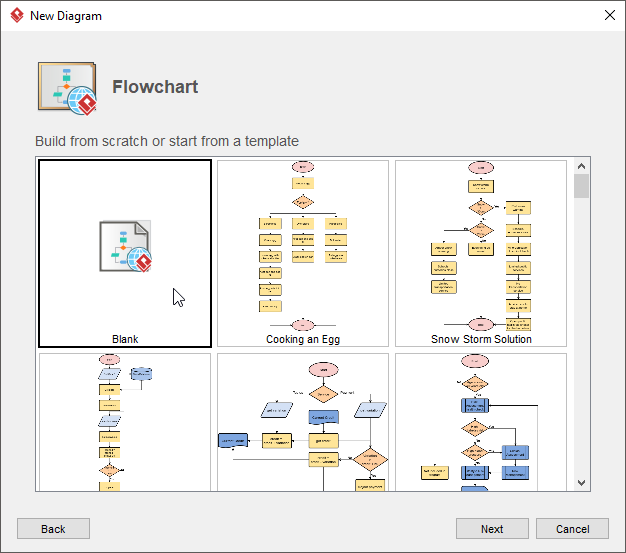The width and height of the screenshot is (626, 553).
Task: Click the large Flowchart header icon
Action: click(x=67, y=87)
